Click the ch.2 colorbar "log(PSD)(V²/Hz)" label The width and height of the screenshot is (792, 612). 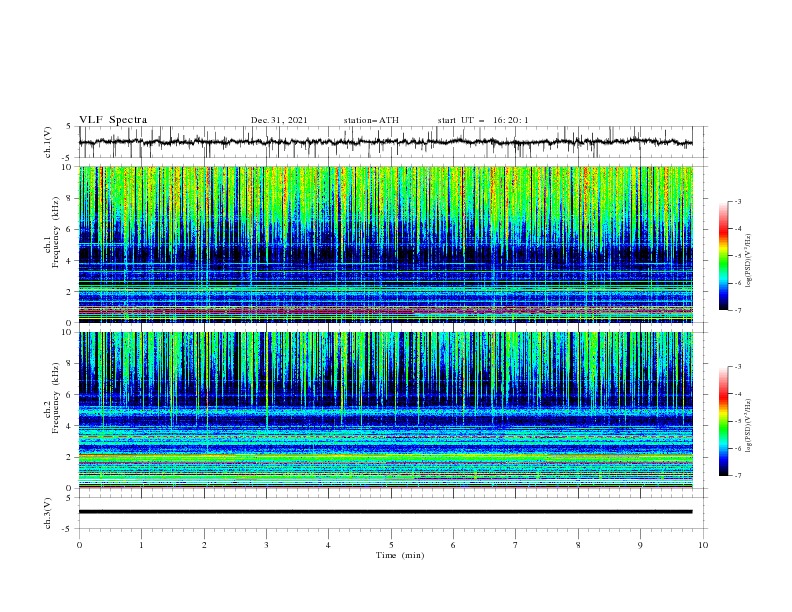[749, 426]
